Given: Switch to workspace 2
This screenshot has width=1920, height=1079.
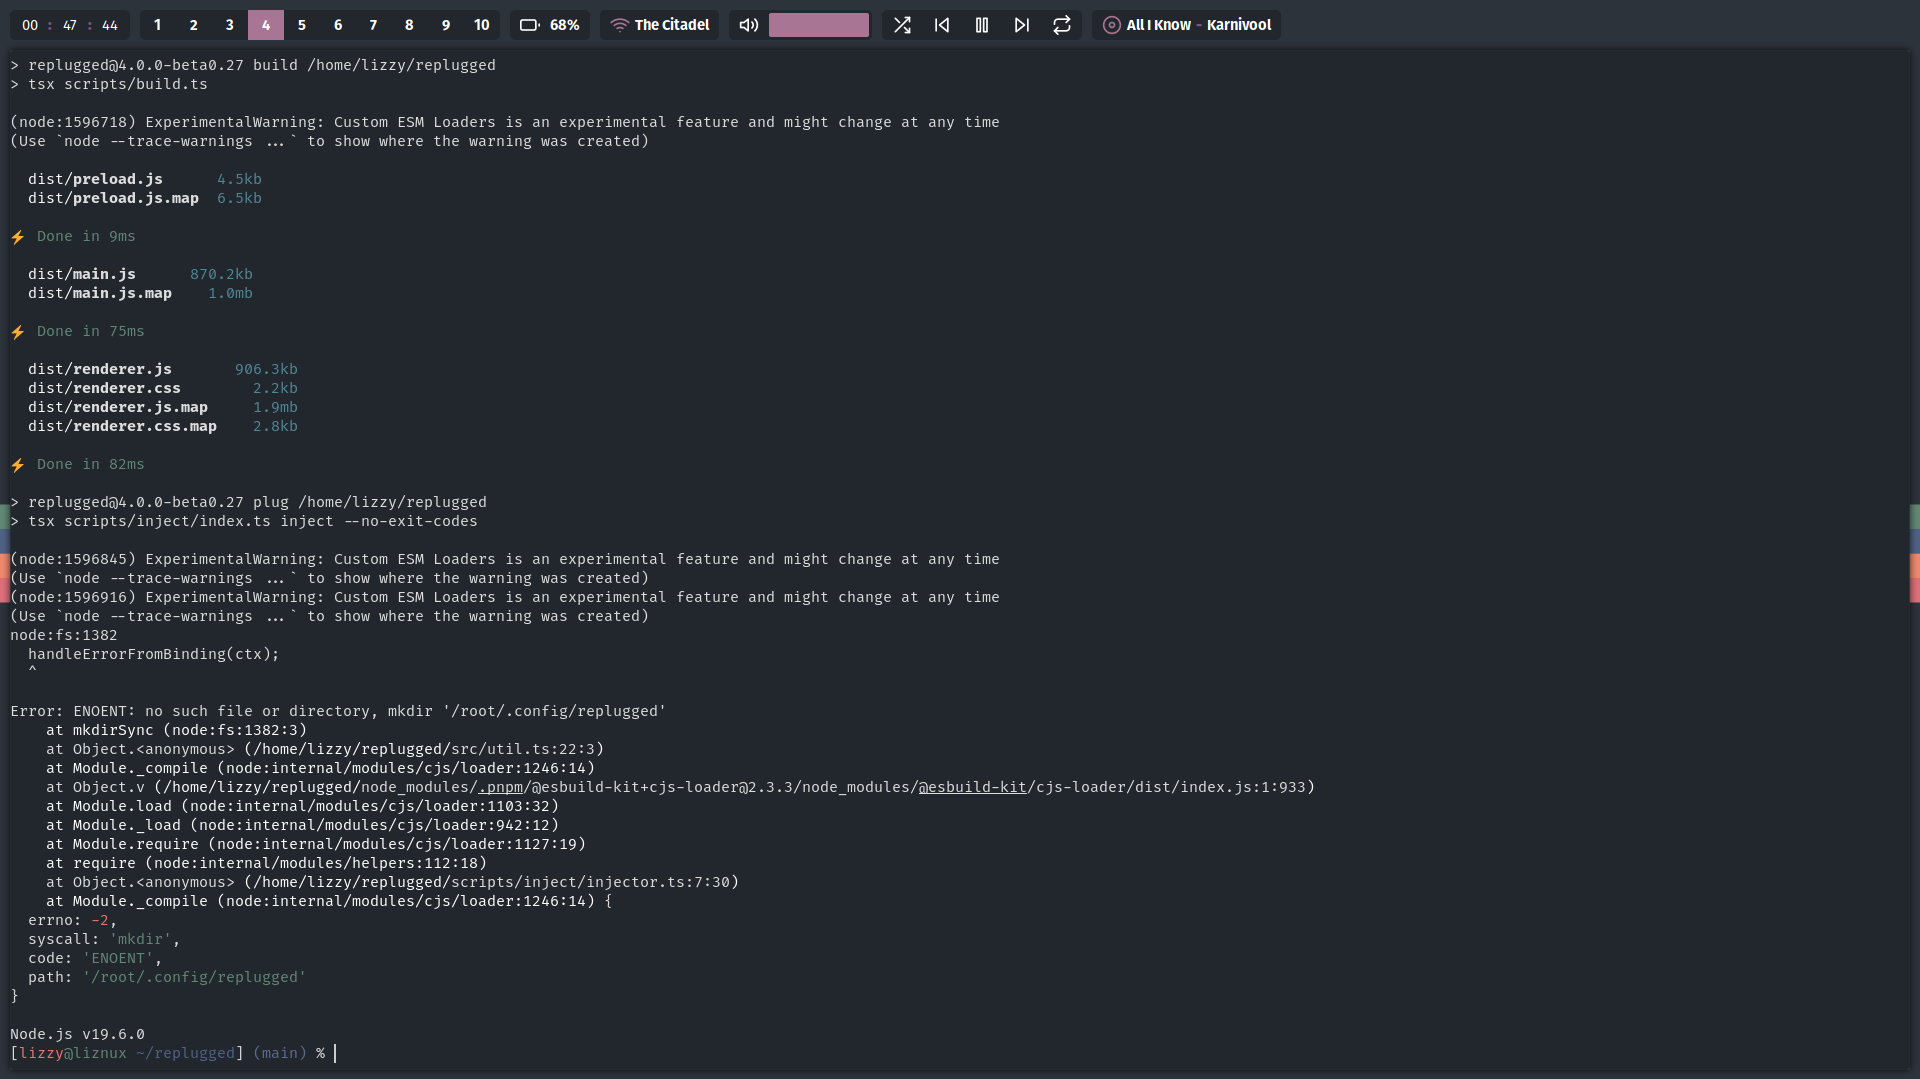Looking at the screenshot, I should click(193, 25).
